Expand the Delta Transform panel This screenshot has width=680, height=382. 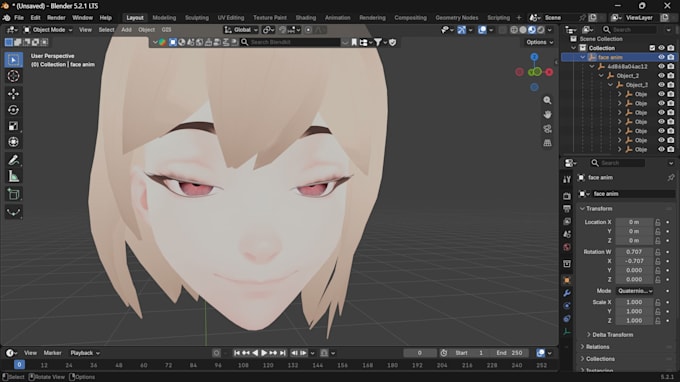[x=613, y=335]
